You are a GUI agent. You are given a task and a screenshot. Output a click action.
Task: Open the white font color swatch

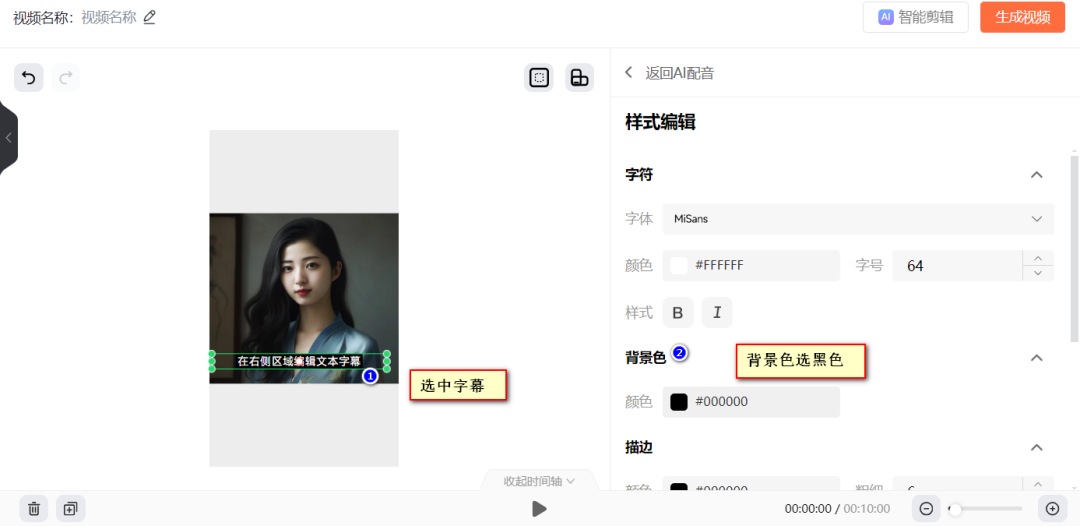[679, 266]
